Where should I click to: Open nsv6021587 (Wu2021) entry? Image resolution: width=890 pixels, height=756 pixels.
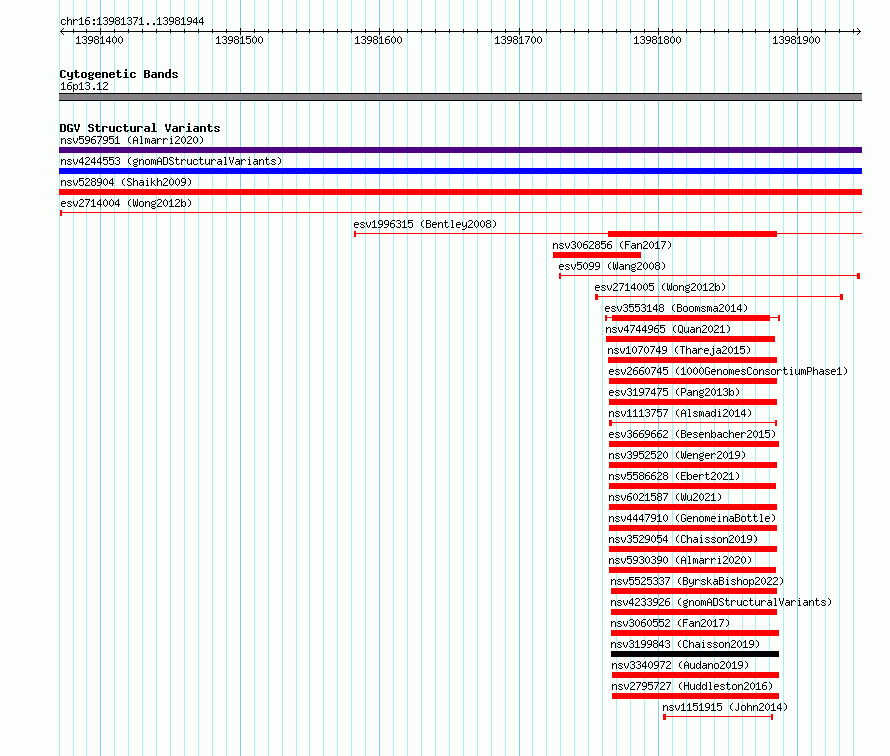[665, 497]
